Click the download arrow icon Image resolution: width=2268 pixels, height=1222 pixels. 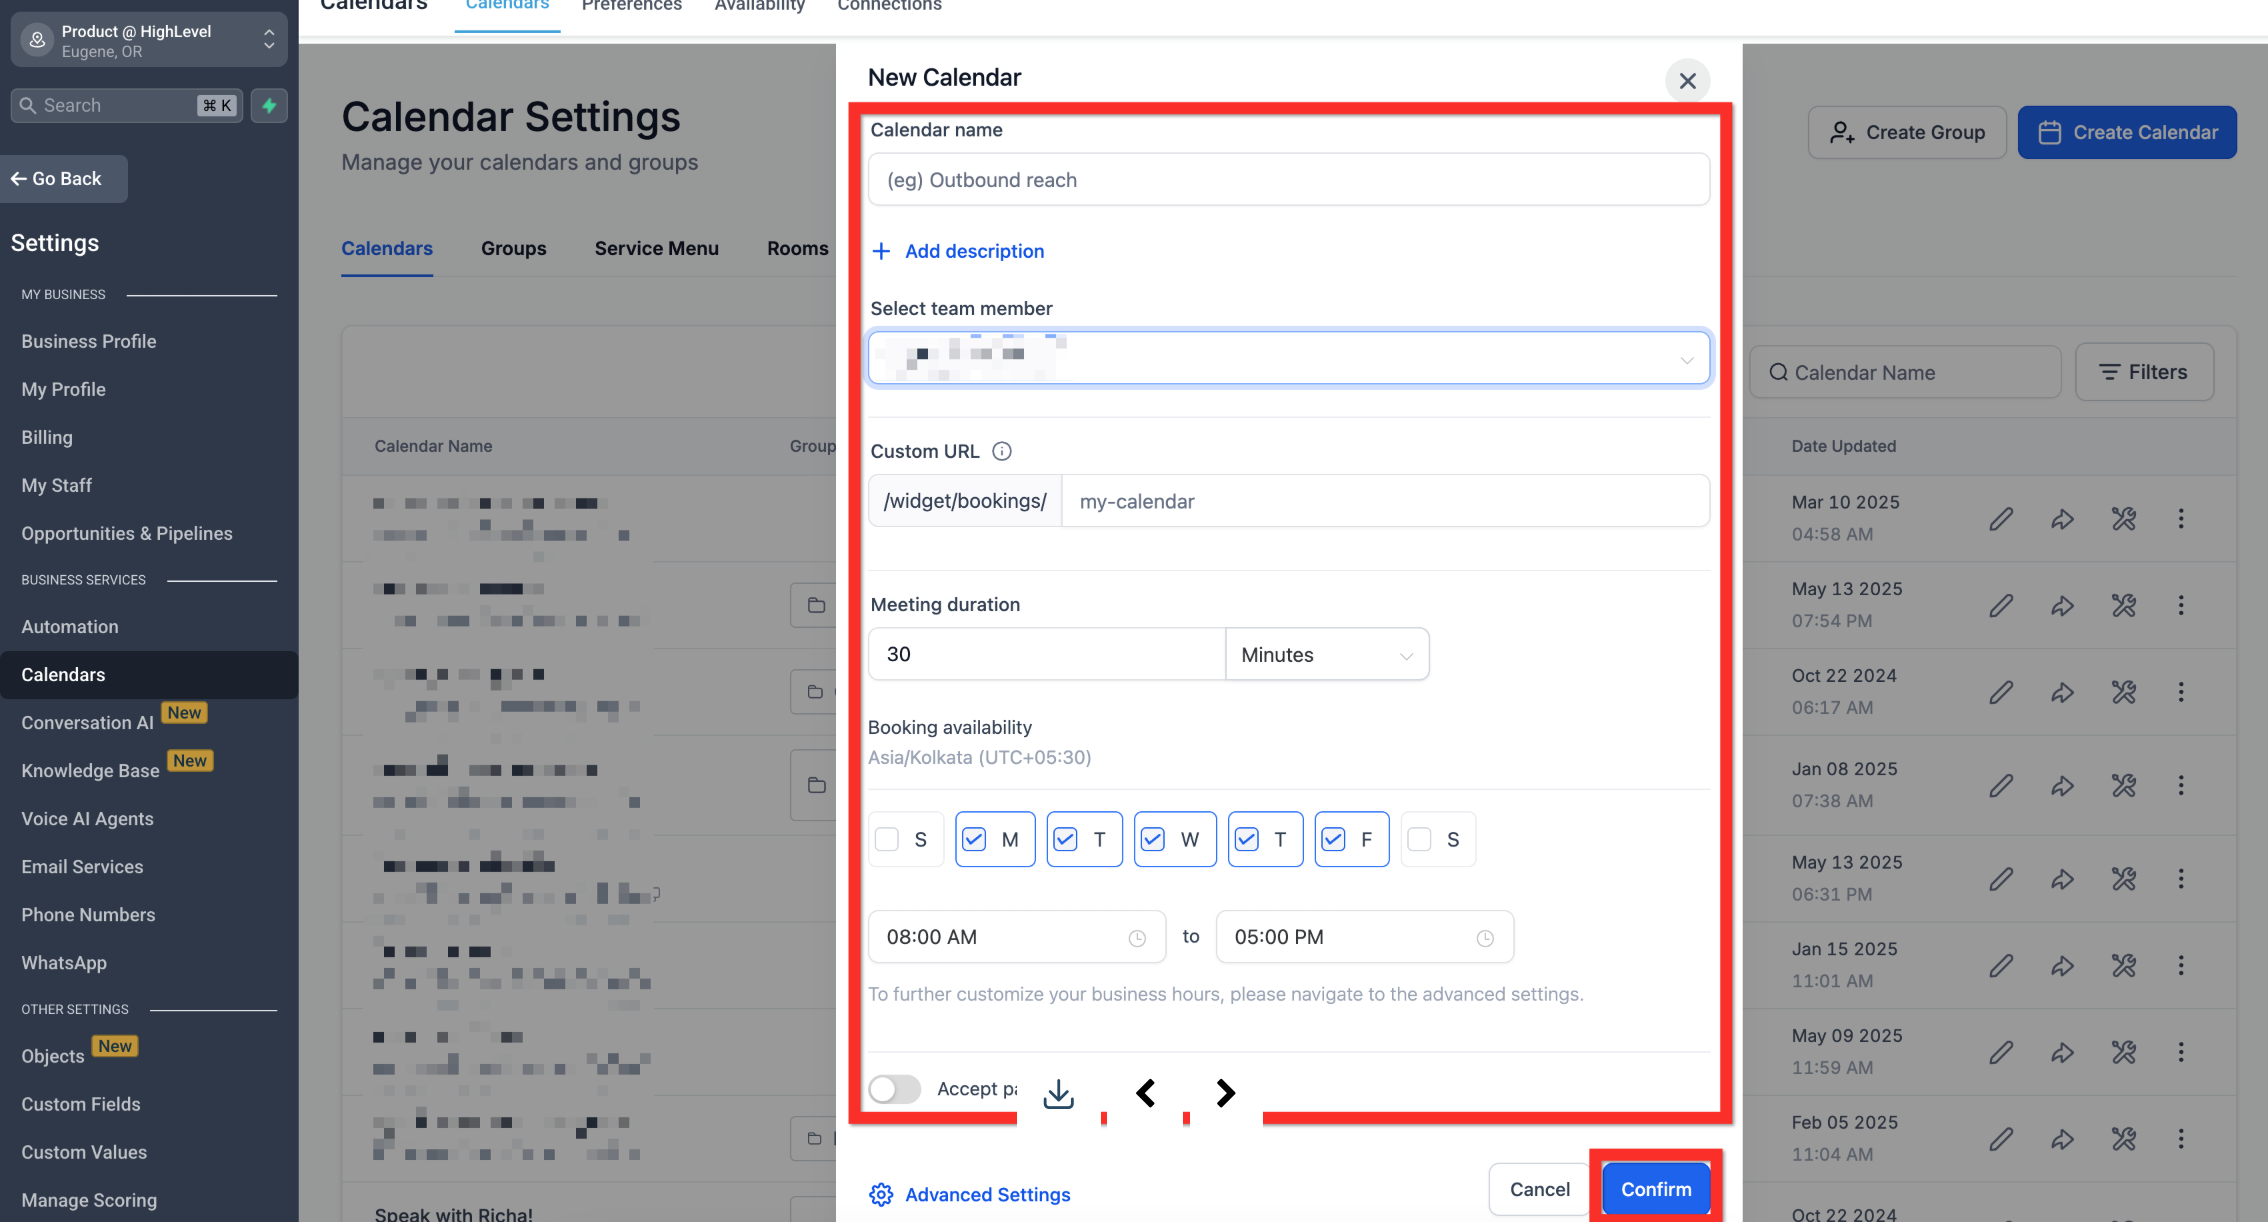click(1058, 1093)
